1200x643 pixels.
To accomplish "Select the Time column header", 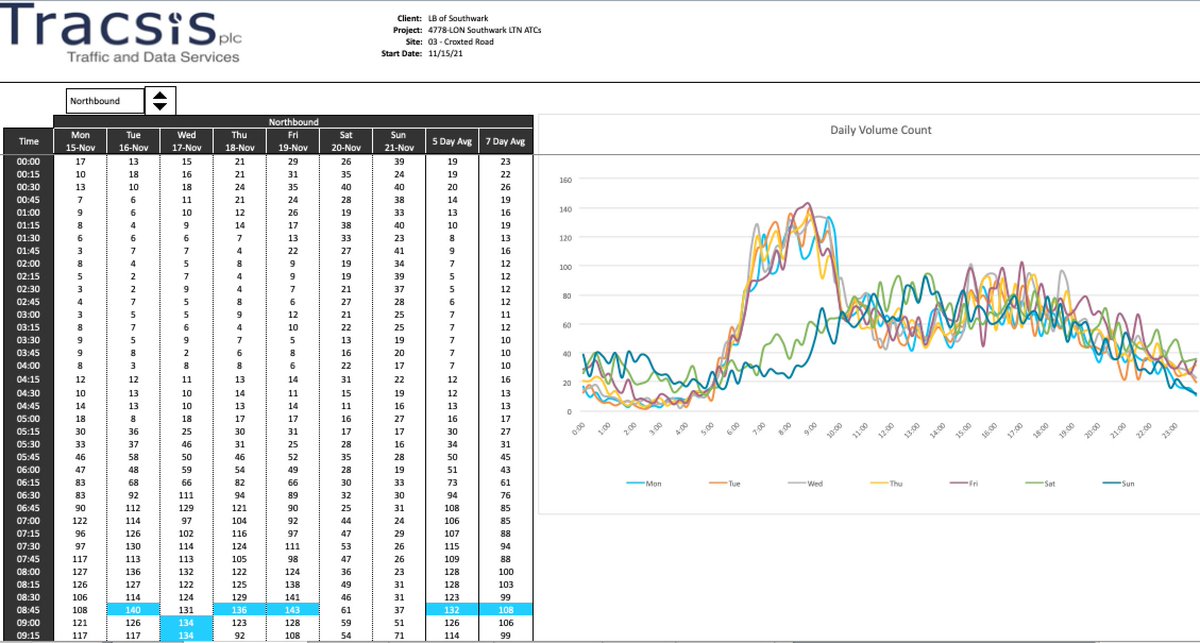I will click(28, 141).
